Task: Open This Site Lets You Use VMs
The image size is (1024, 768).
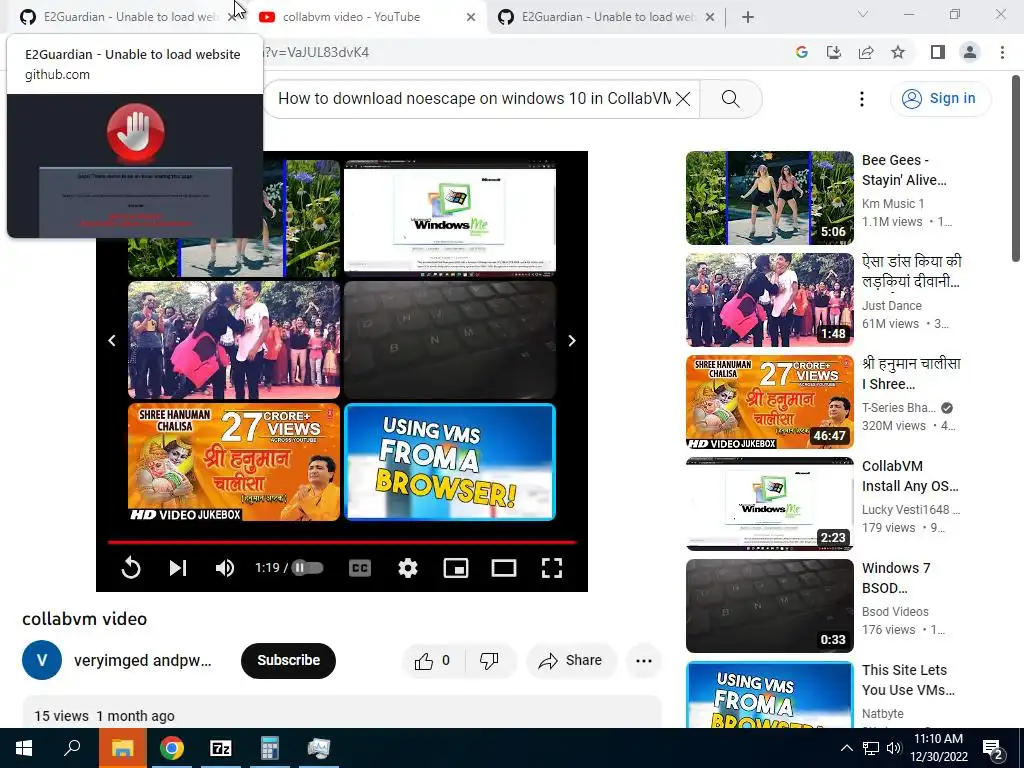Action: (x=908, y=680)
